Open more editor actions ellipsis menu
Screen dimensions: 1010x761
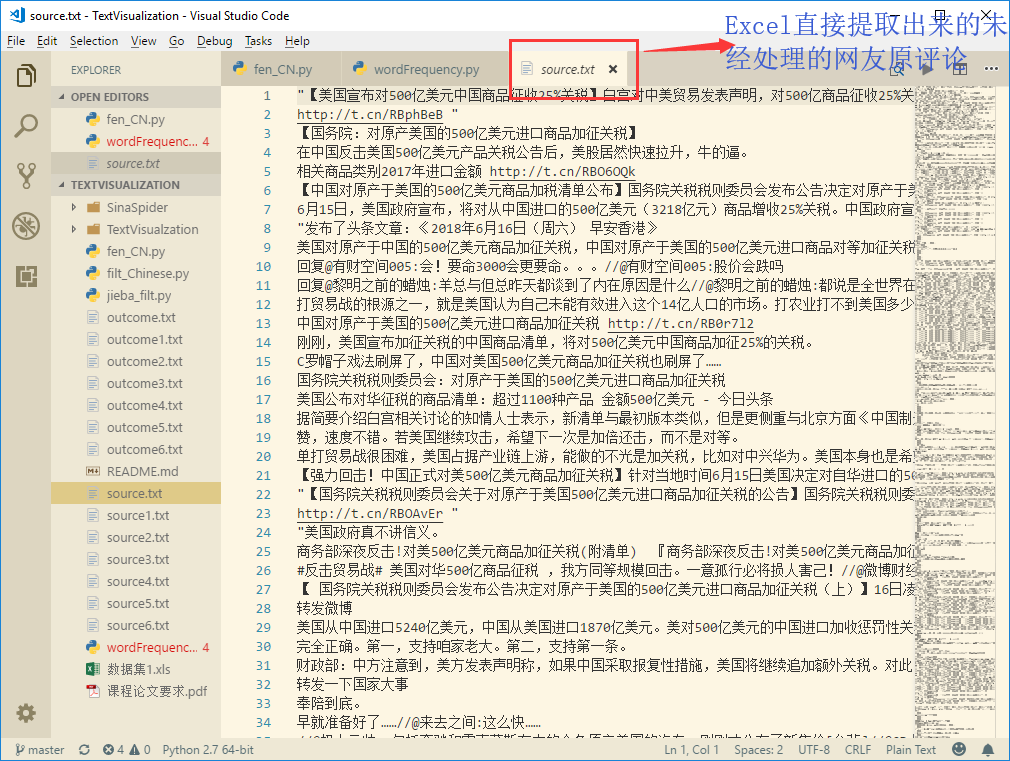(991, 69)
